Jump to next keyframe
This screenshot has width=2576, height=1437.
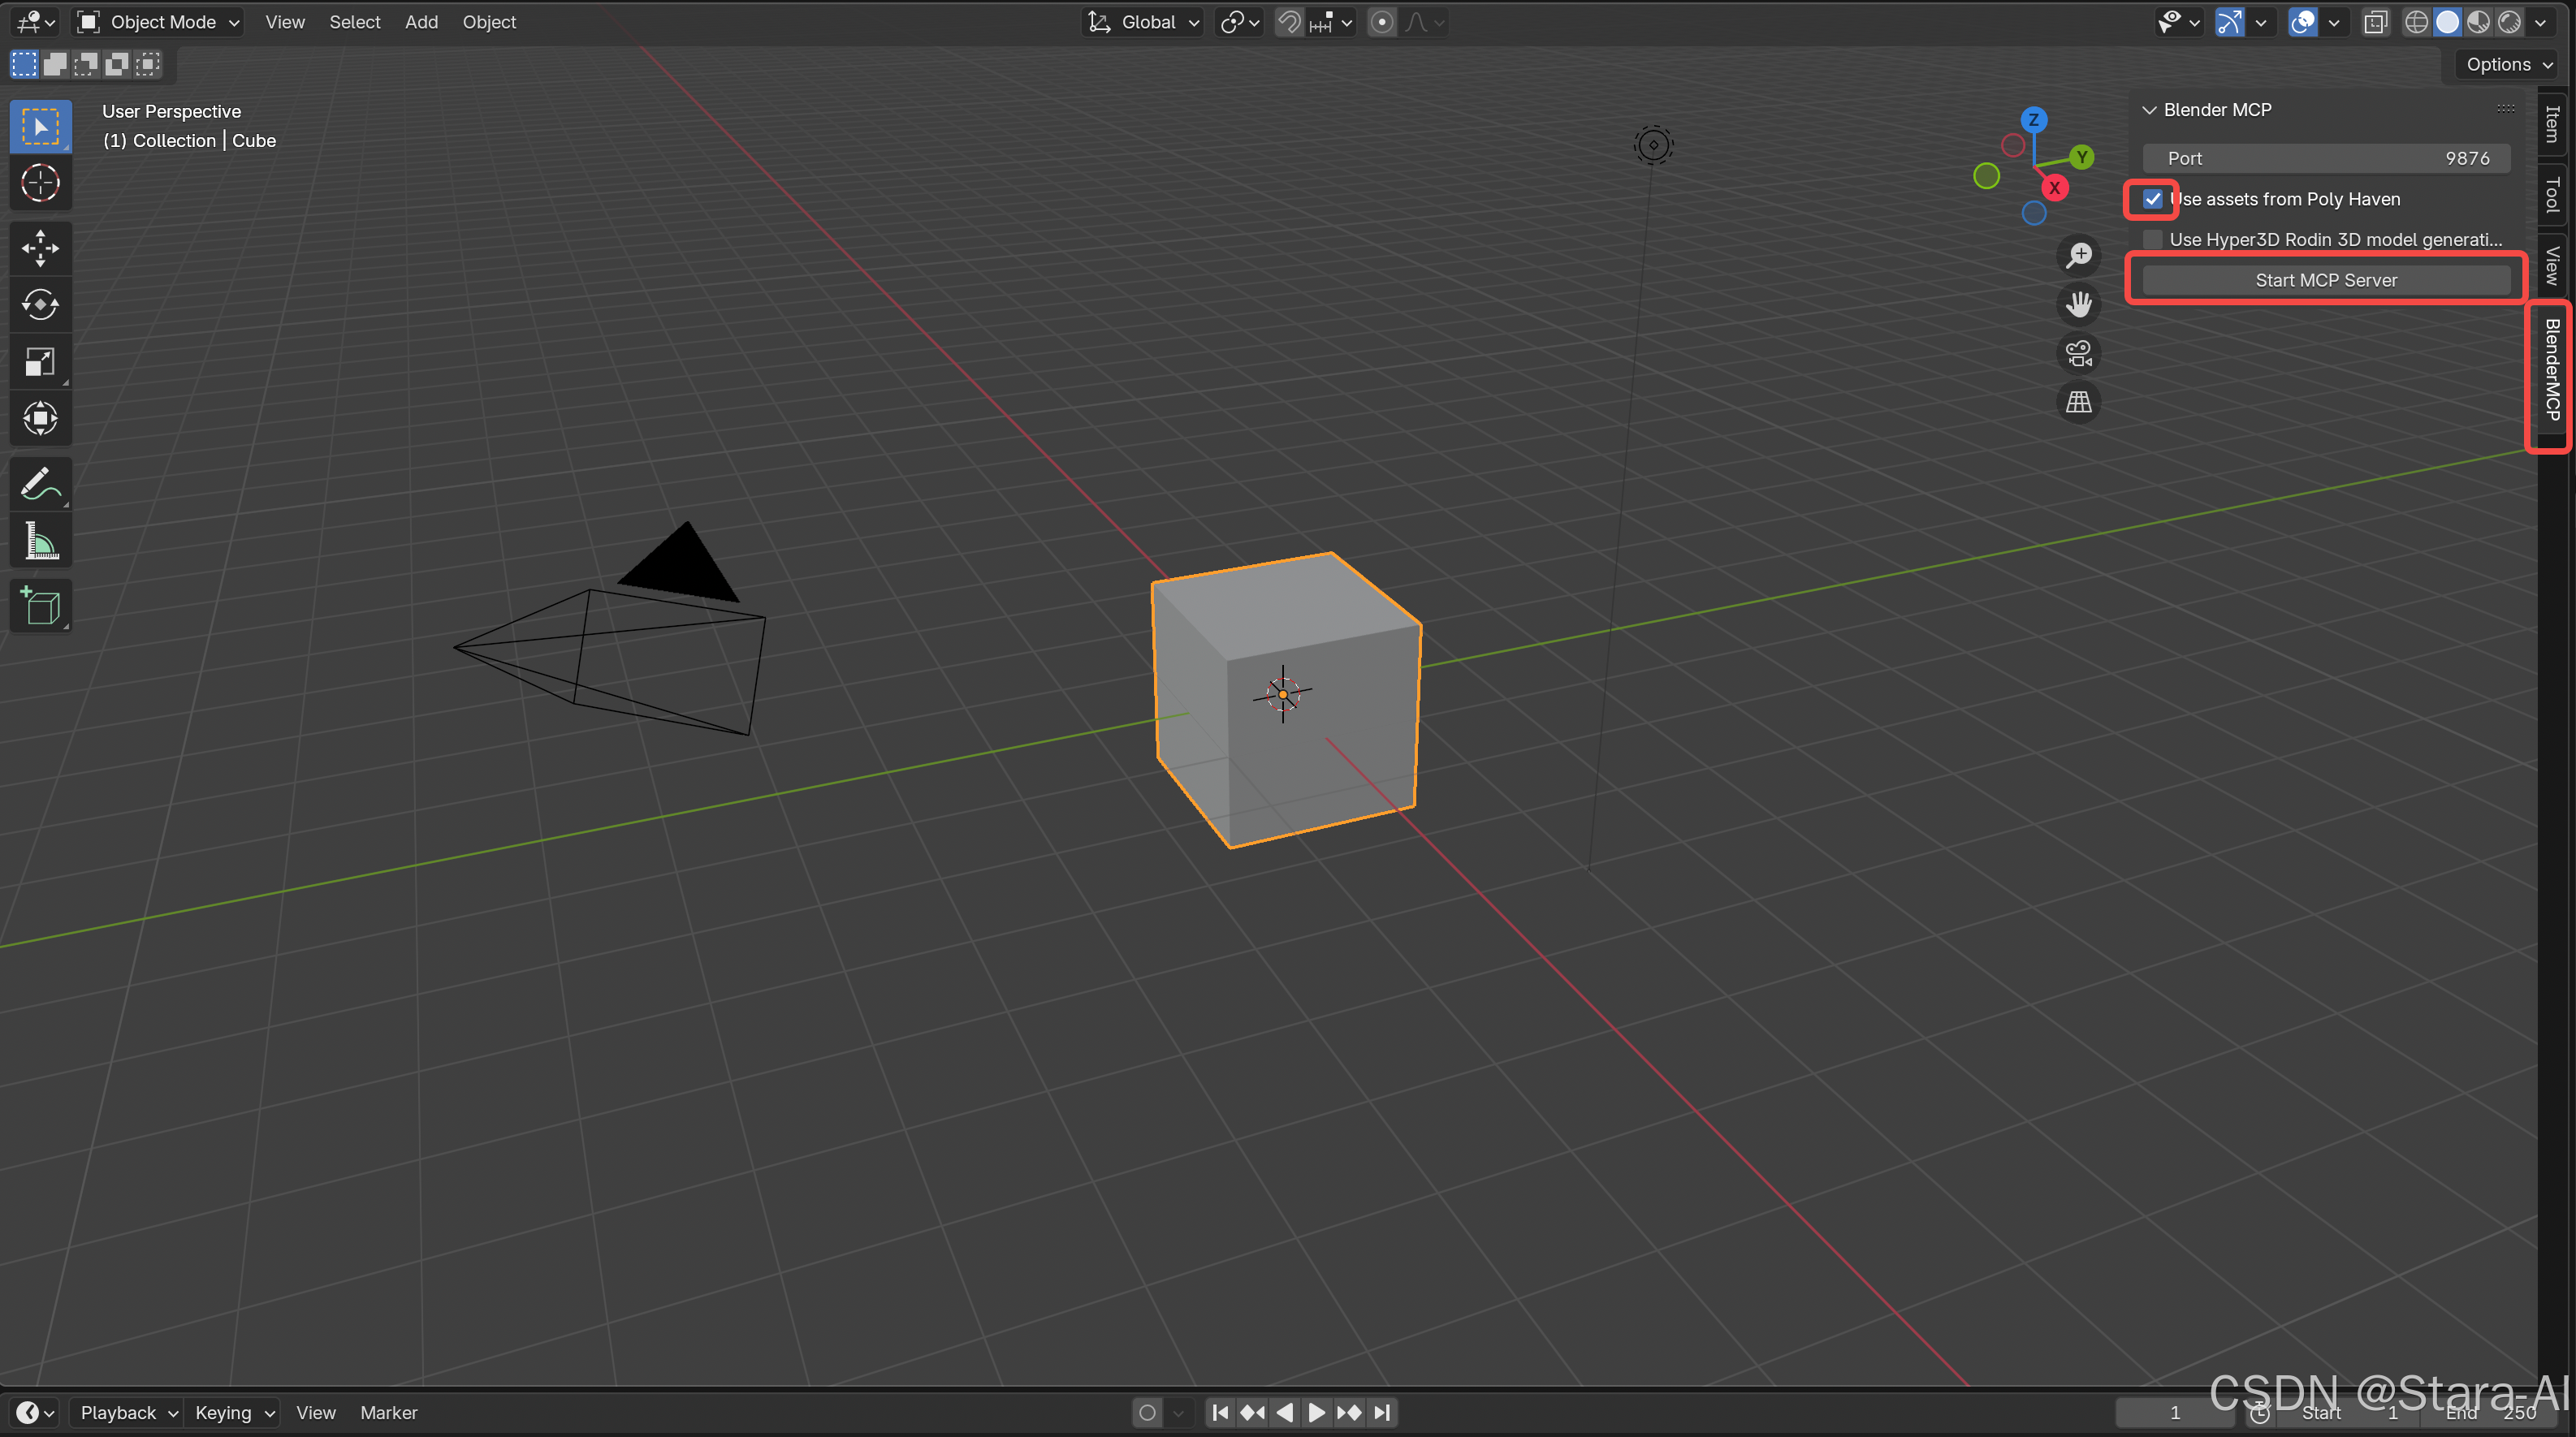pos(1349,1412)
